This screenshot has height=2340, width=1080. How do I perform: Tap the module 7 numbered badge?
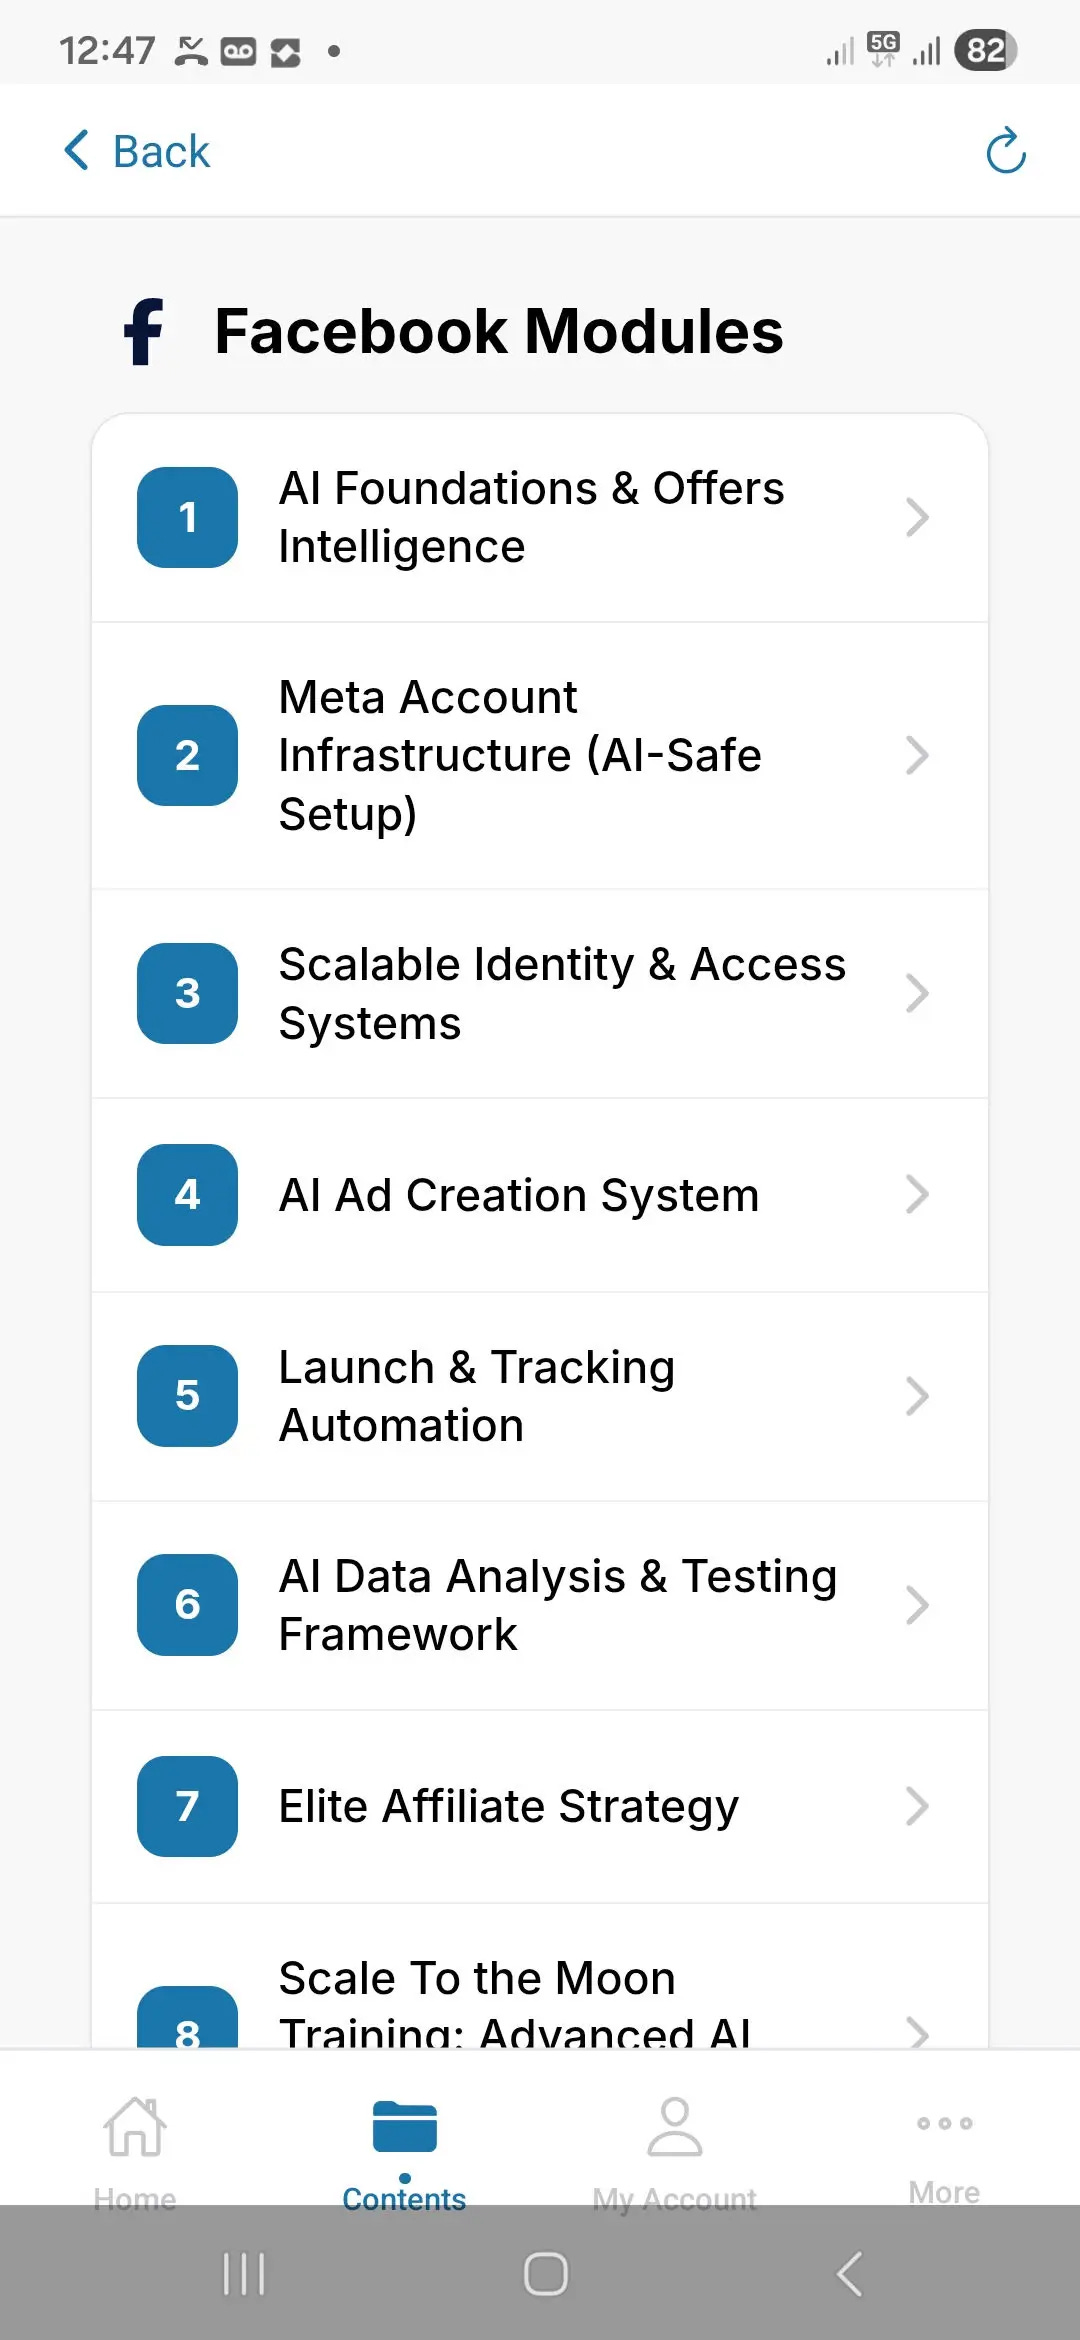[x=187, y=1806]
